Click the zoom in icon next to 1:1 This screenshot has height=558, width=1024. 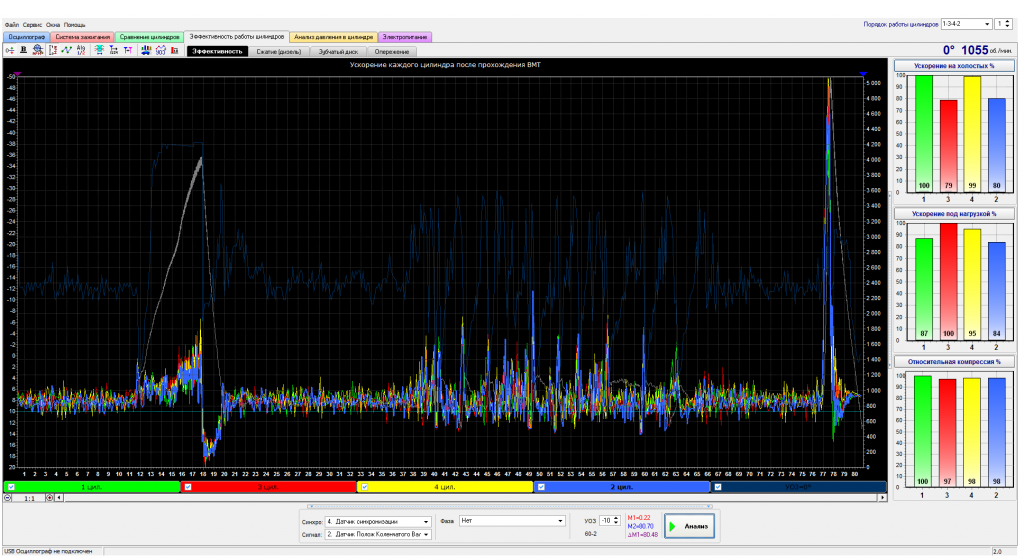[x=50, y=498]
